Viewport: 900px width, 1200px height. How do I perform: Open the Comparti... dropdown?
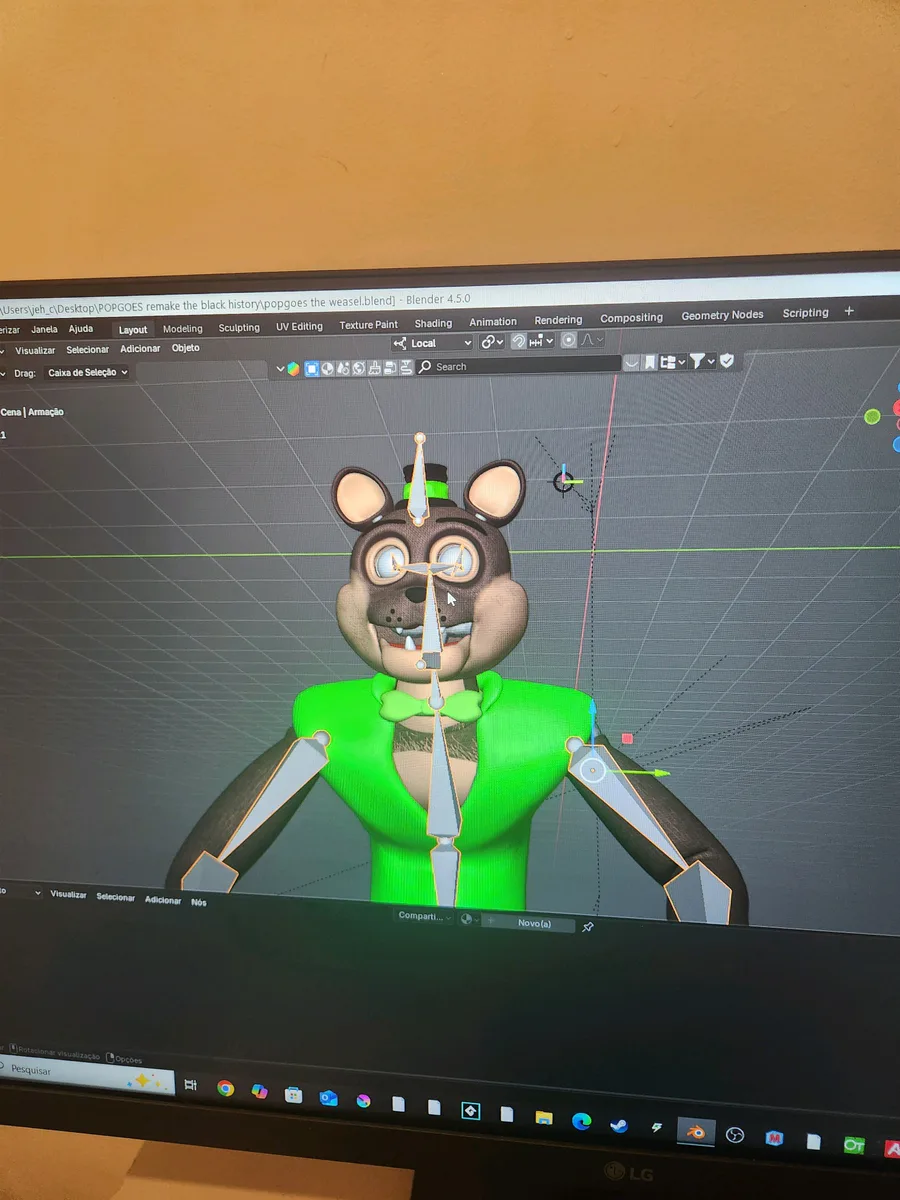tap(425, 917)
